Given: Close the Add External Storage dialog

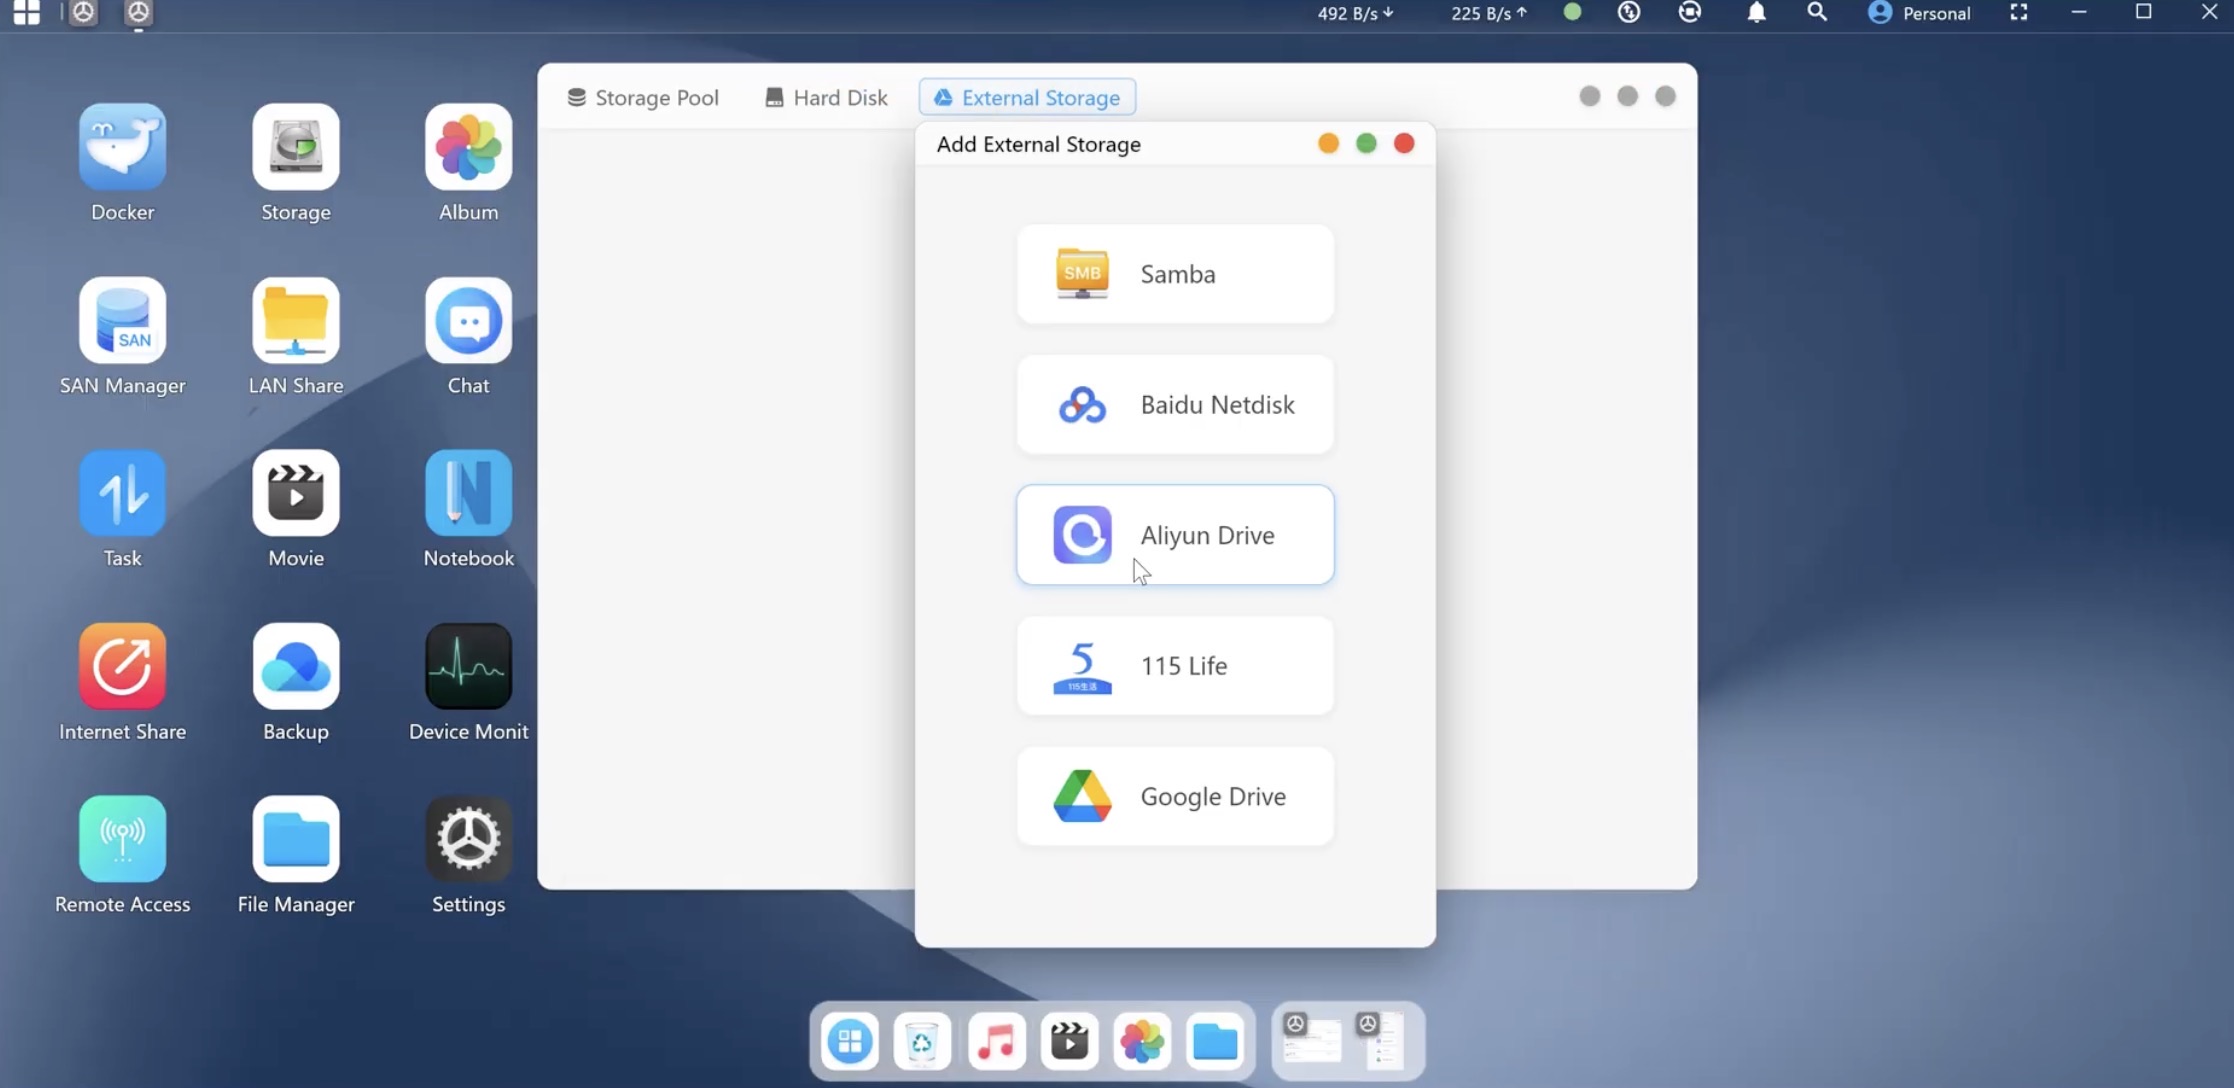Looking at the screenshot, I should tap(1404, 144).
